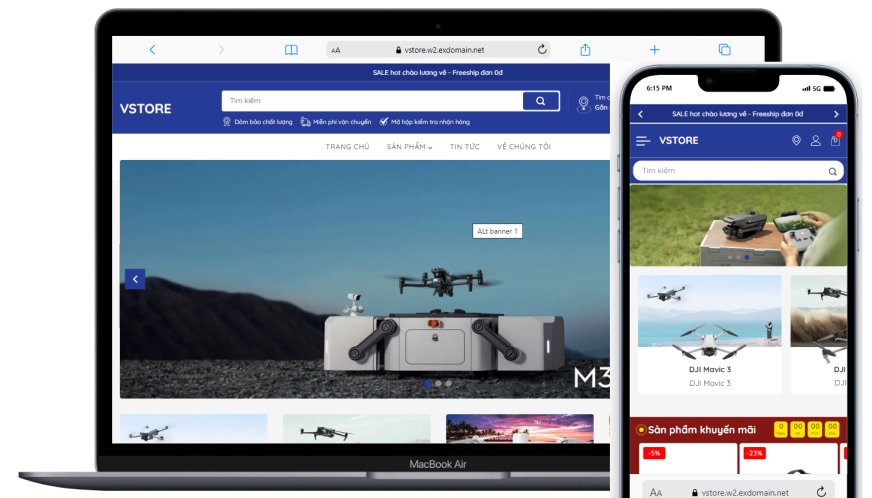Click the forward arrow in MacBook Safari
The width and height of the screenshot is (872, 498).
(221, 50)
